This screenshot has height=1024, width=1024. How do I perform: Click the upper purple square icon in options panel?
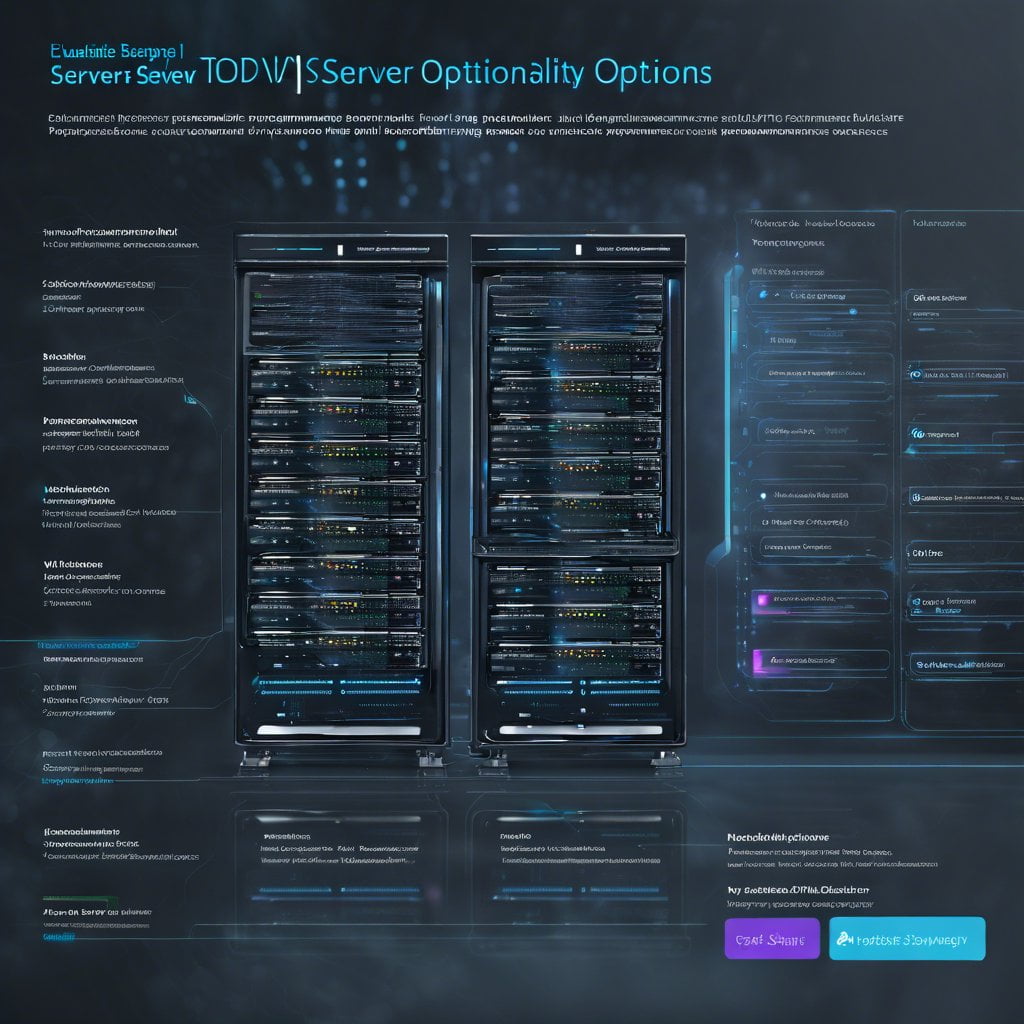pos(763,600)
